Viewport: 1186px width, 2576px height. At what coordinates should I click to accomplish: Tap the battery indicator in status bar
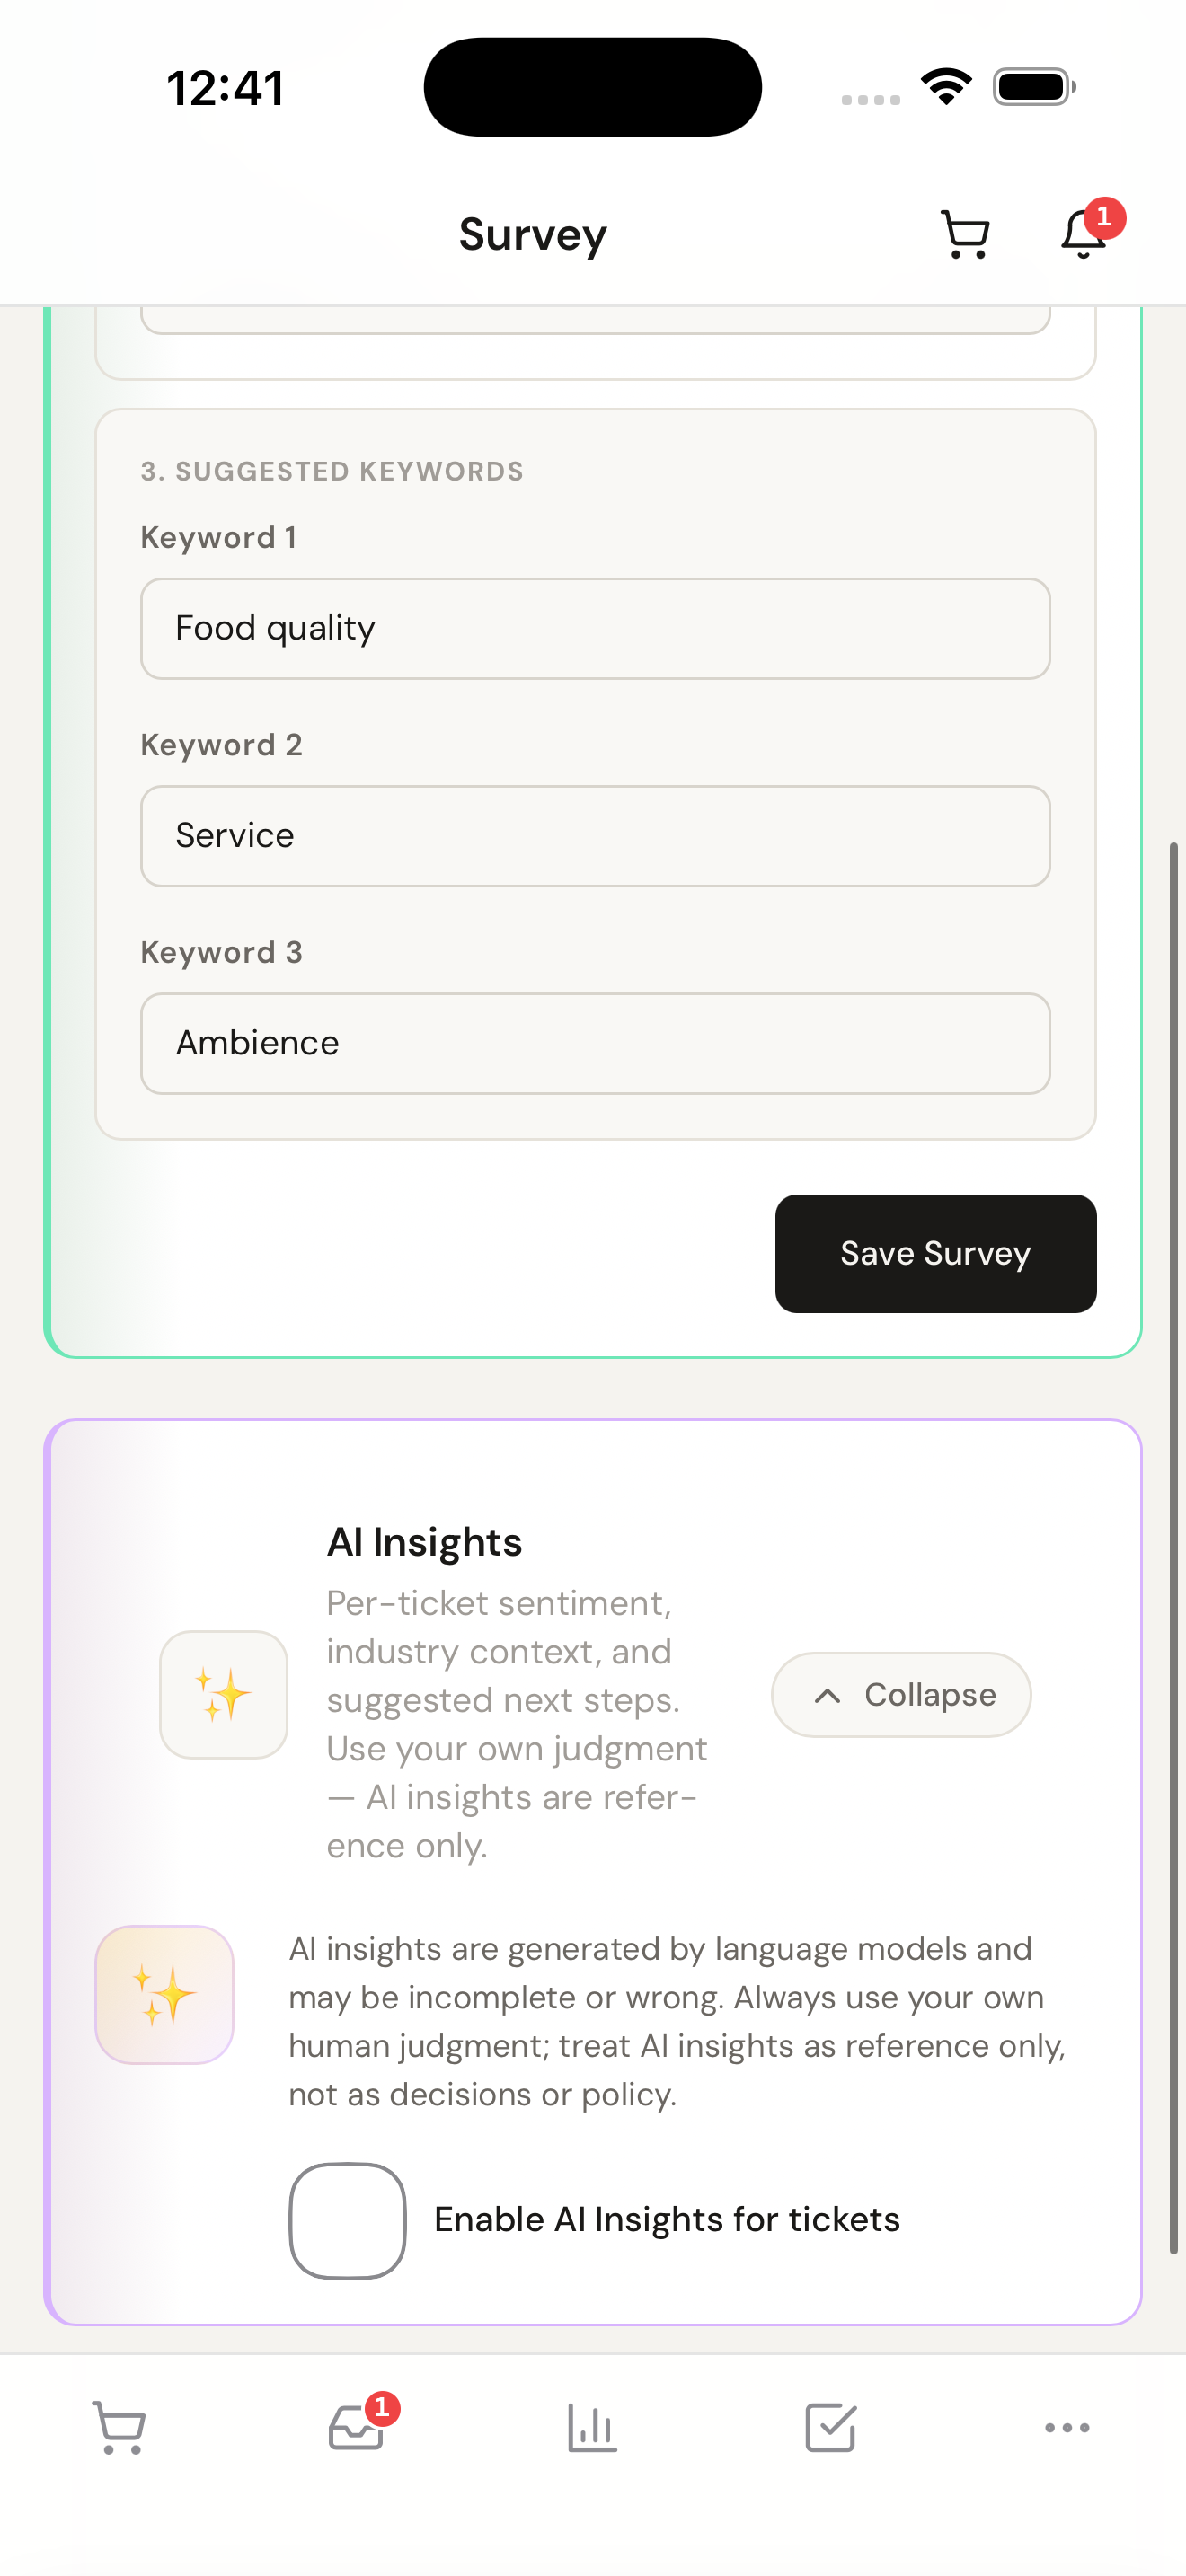[1034, 87]
